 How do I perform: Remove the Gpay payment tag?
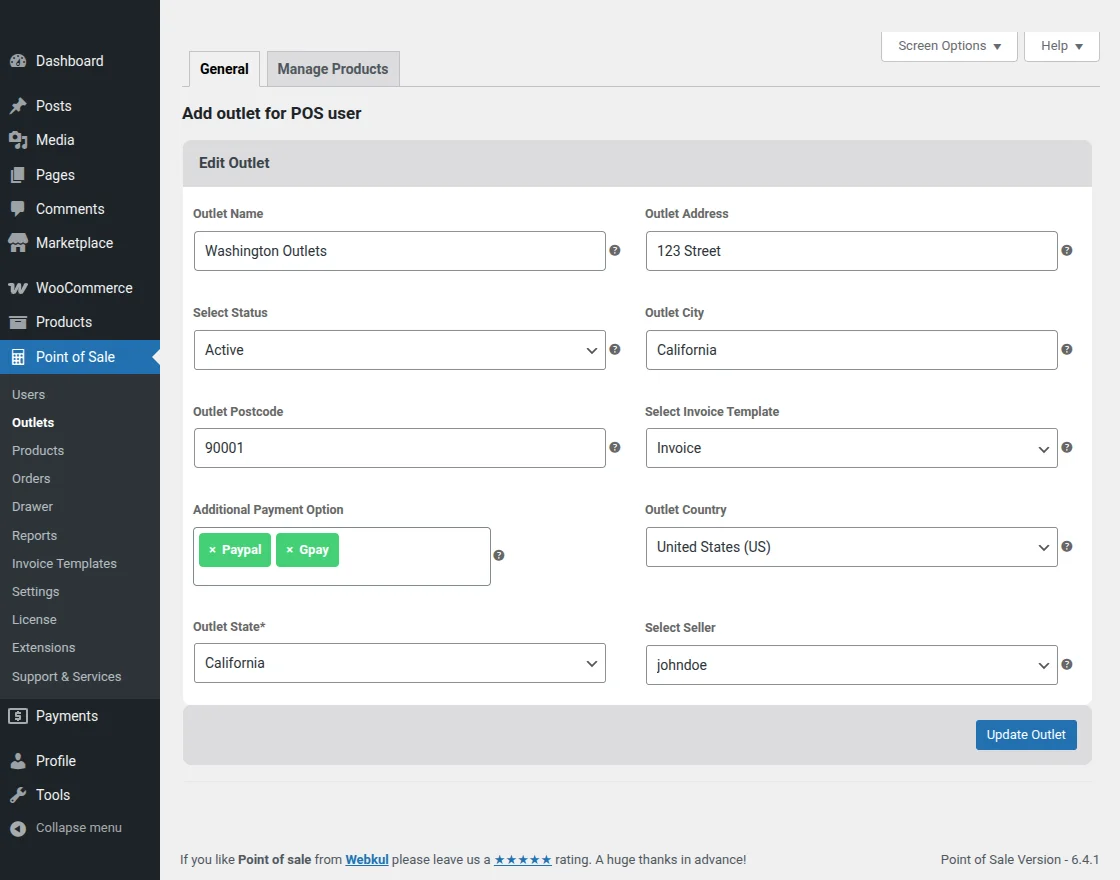pyautogui.click(x=289, y=550)
